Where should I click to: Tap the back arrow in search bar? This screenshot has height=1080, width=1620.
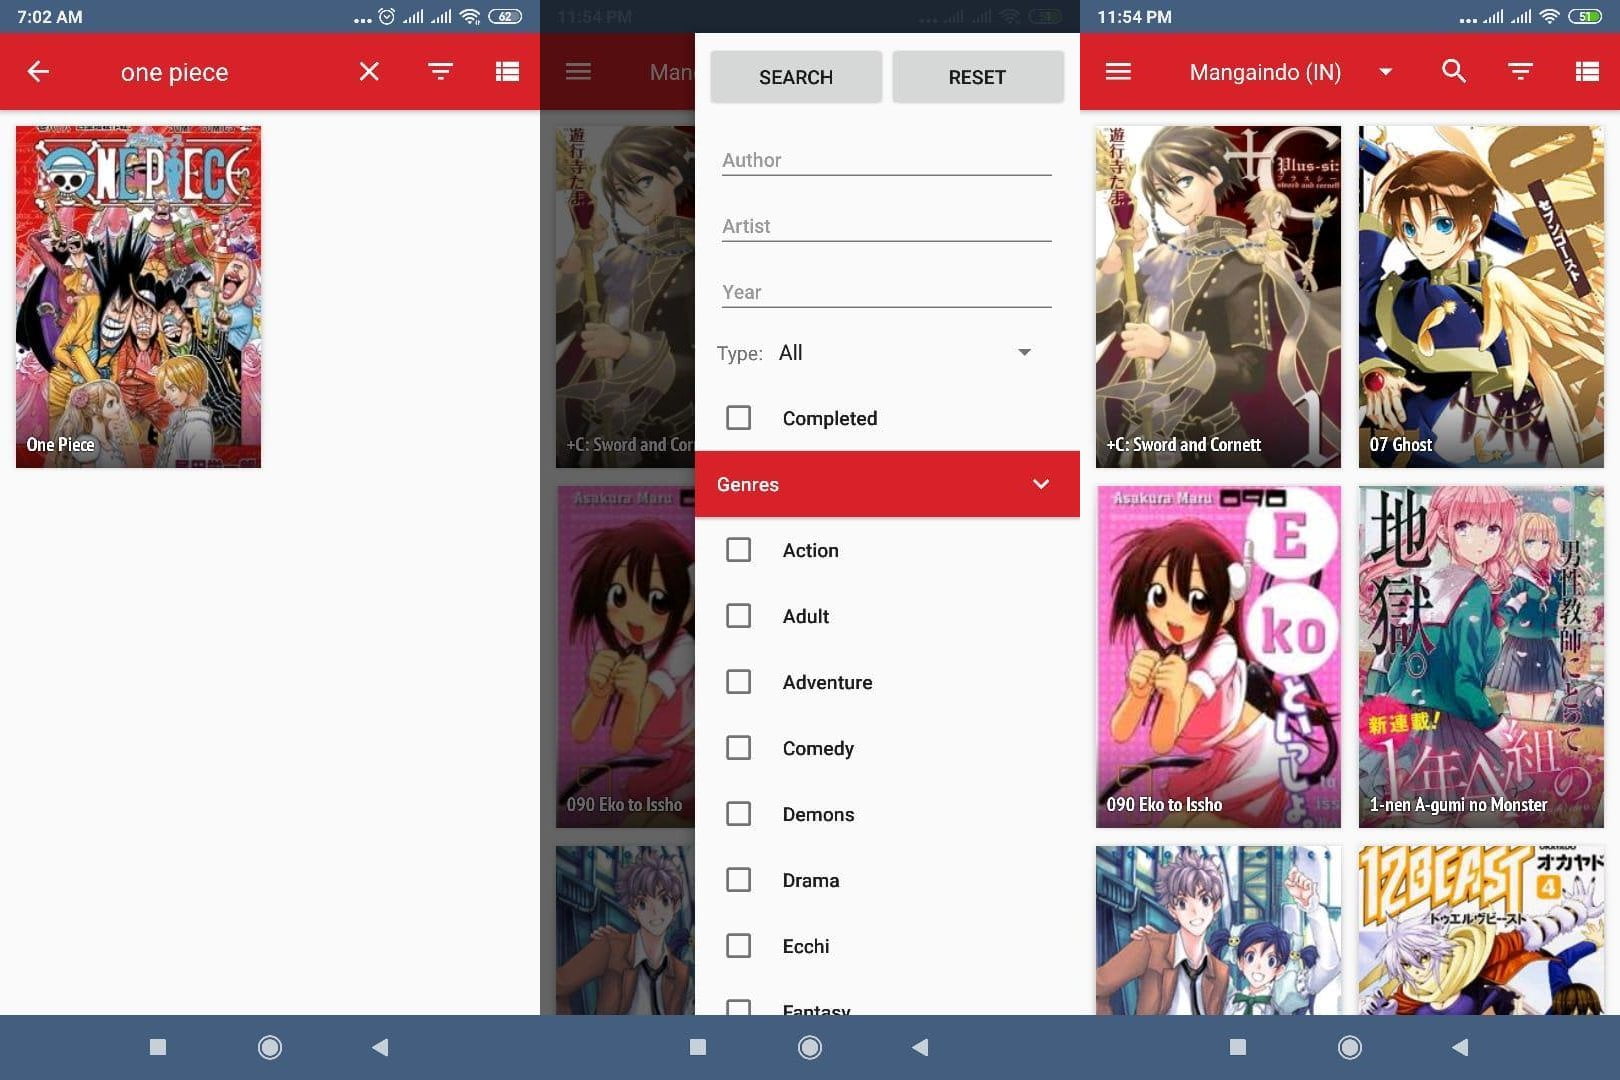tap(38, 71)
